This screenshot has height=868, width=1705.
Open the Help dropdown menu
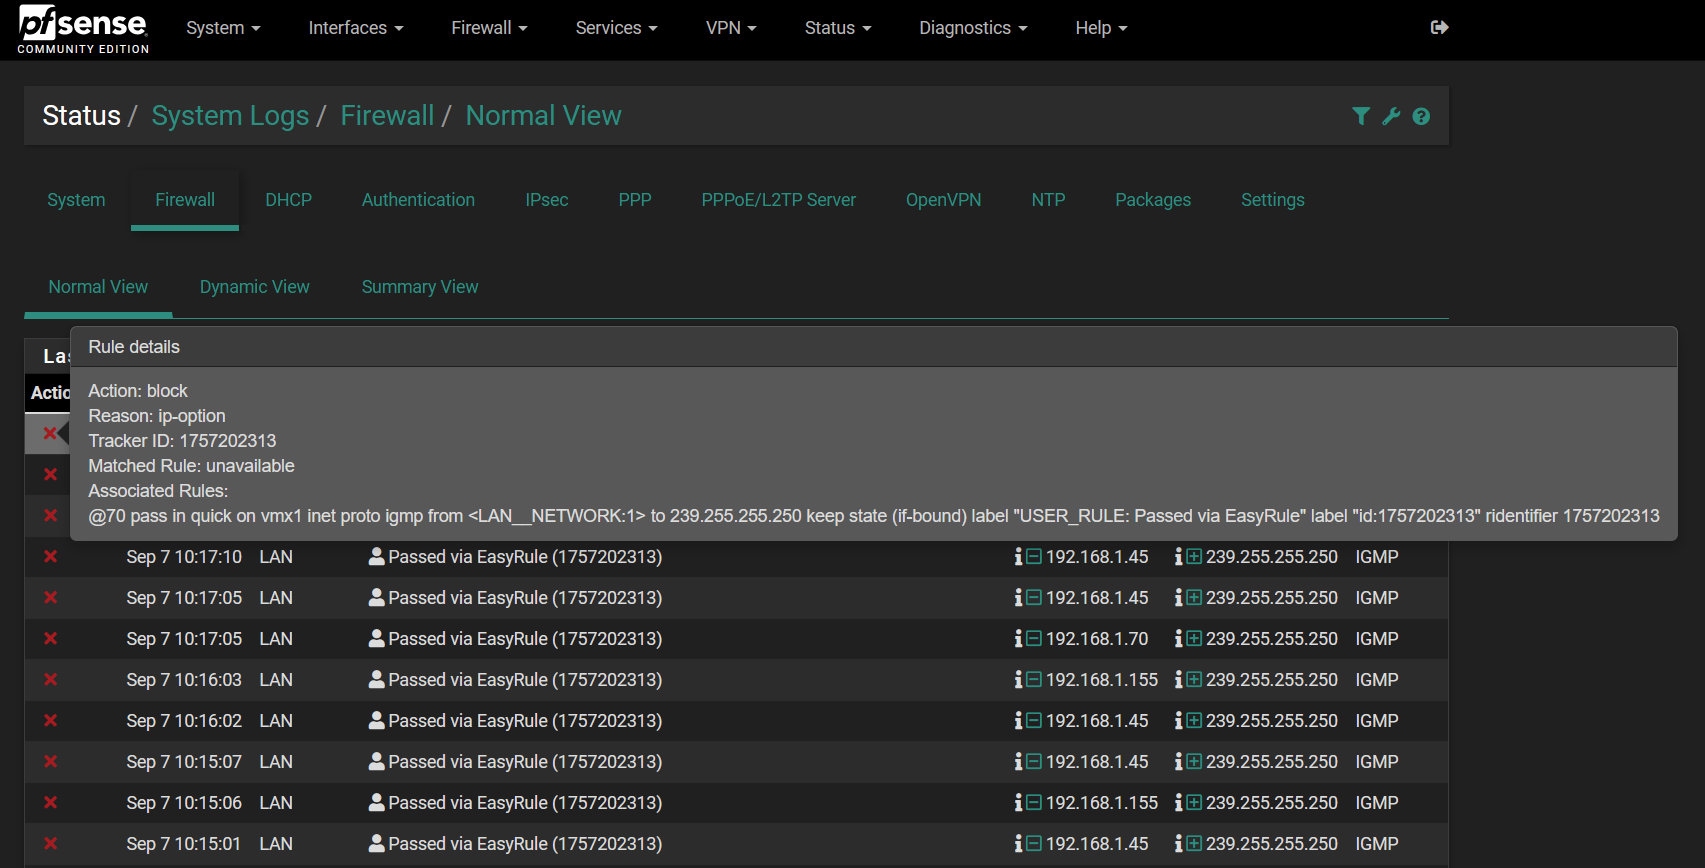click(1101, 28)
